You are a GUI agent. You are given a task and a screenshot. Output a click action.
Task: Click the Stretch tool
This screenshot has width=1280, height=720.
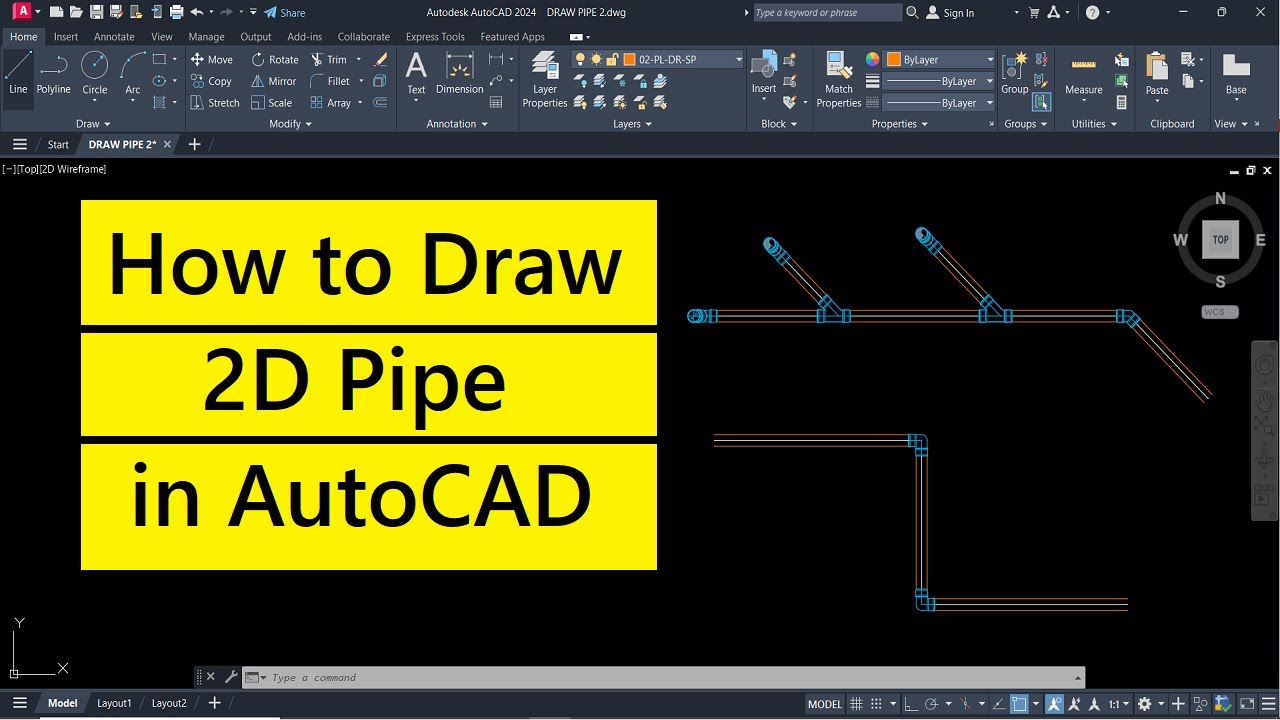[215, 103]
